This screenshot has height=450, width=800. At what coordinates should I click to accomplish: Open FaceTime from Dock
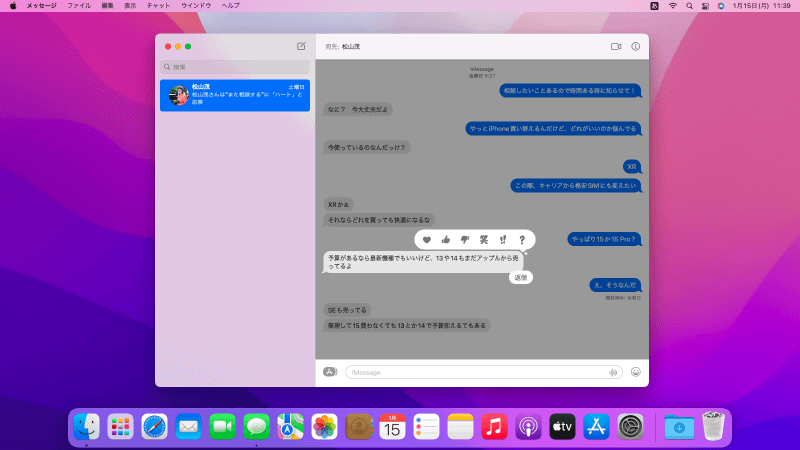point(222,427)
